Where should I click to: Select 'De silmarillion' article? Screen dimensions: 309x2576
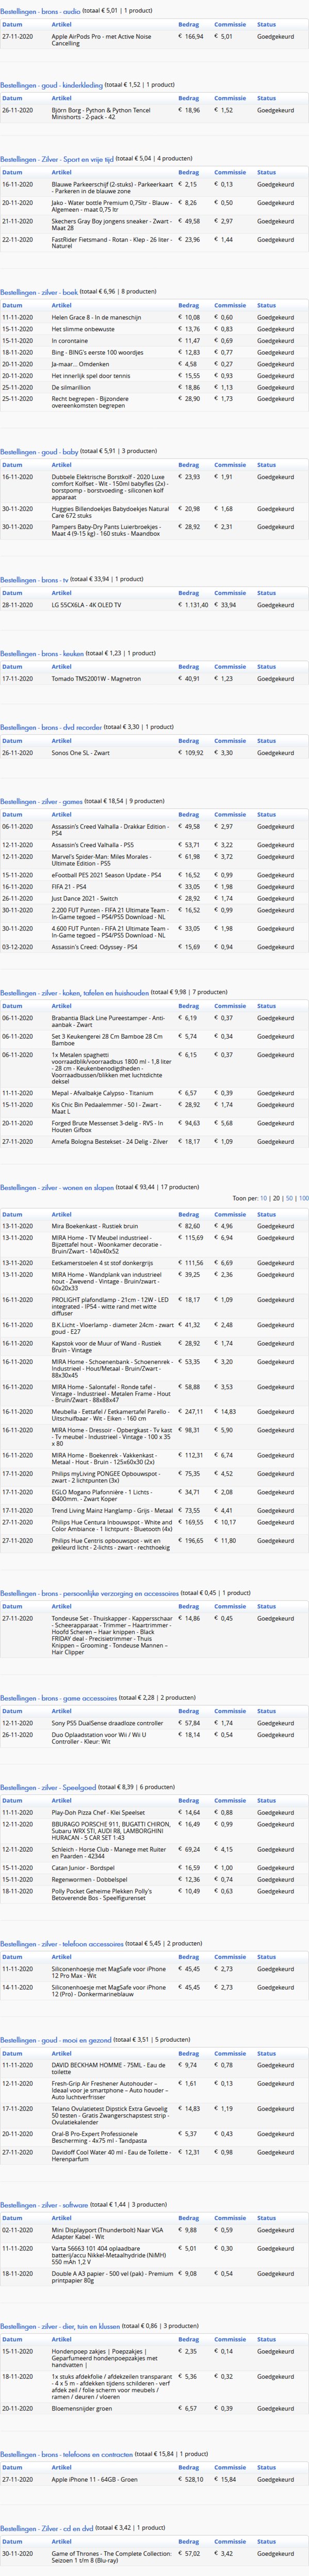click(x=70, y=388)
